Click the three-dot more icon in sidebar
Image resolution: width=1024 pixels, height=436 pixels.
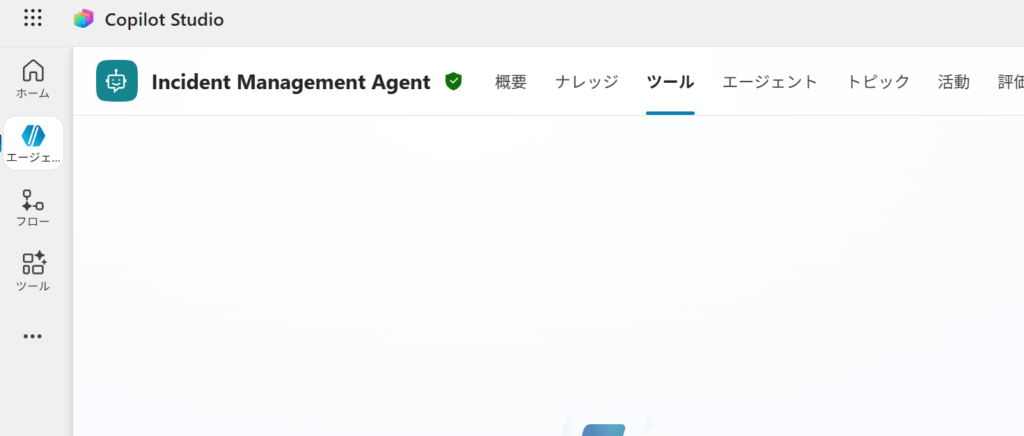[33, 337]
